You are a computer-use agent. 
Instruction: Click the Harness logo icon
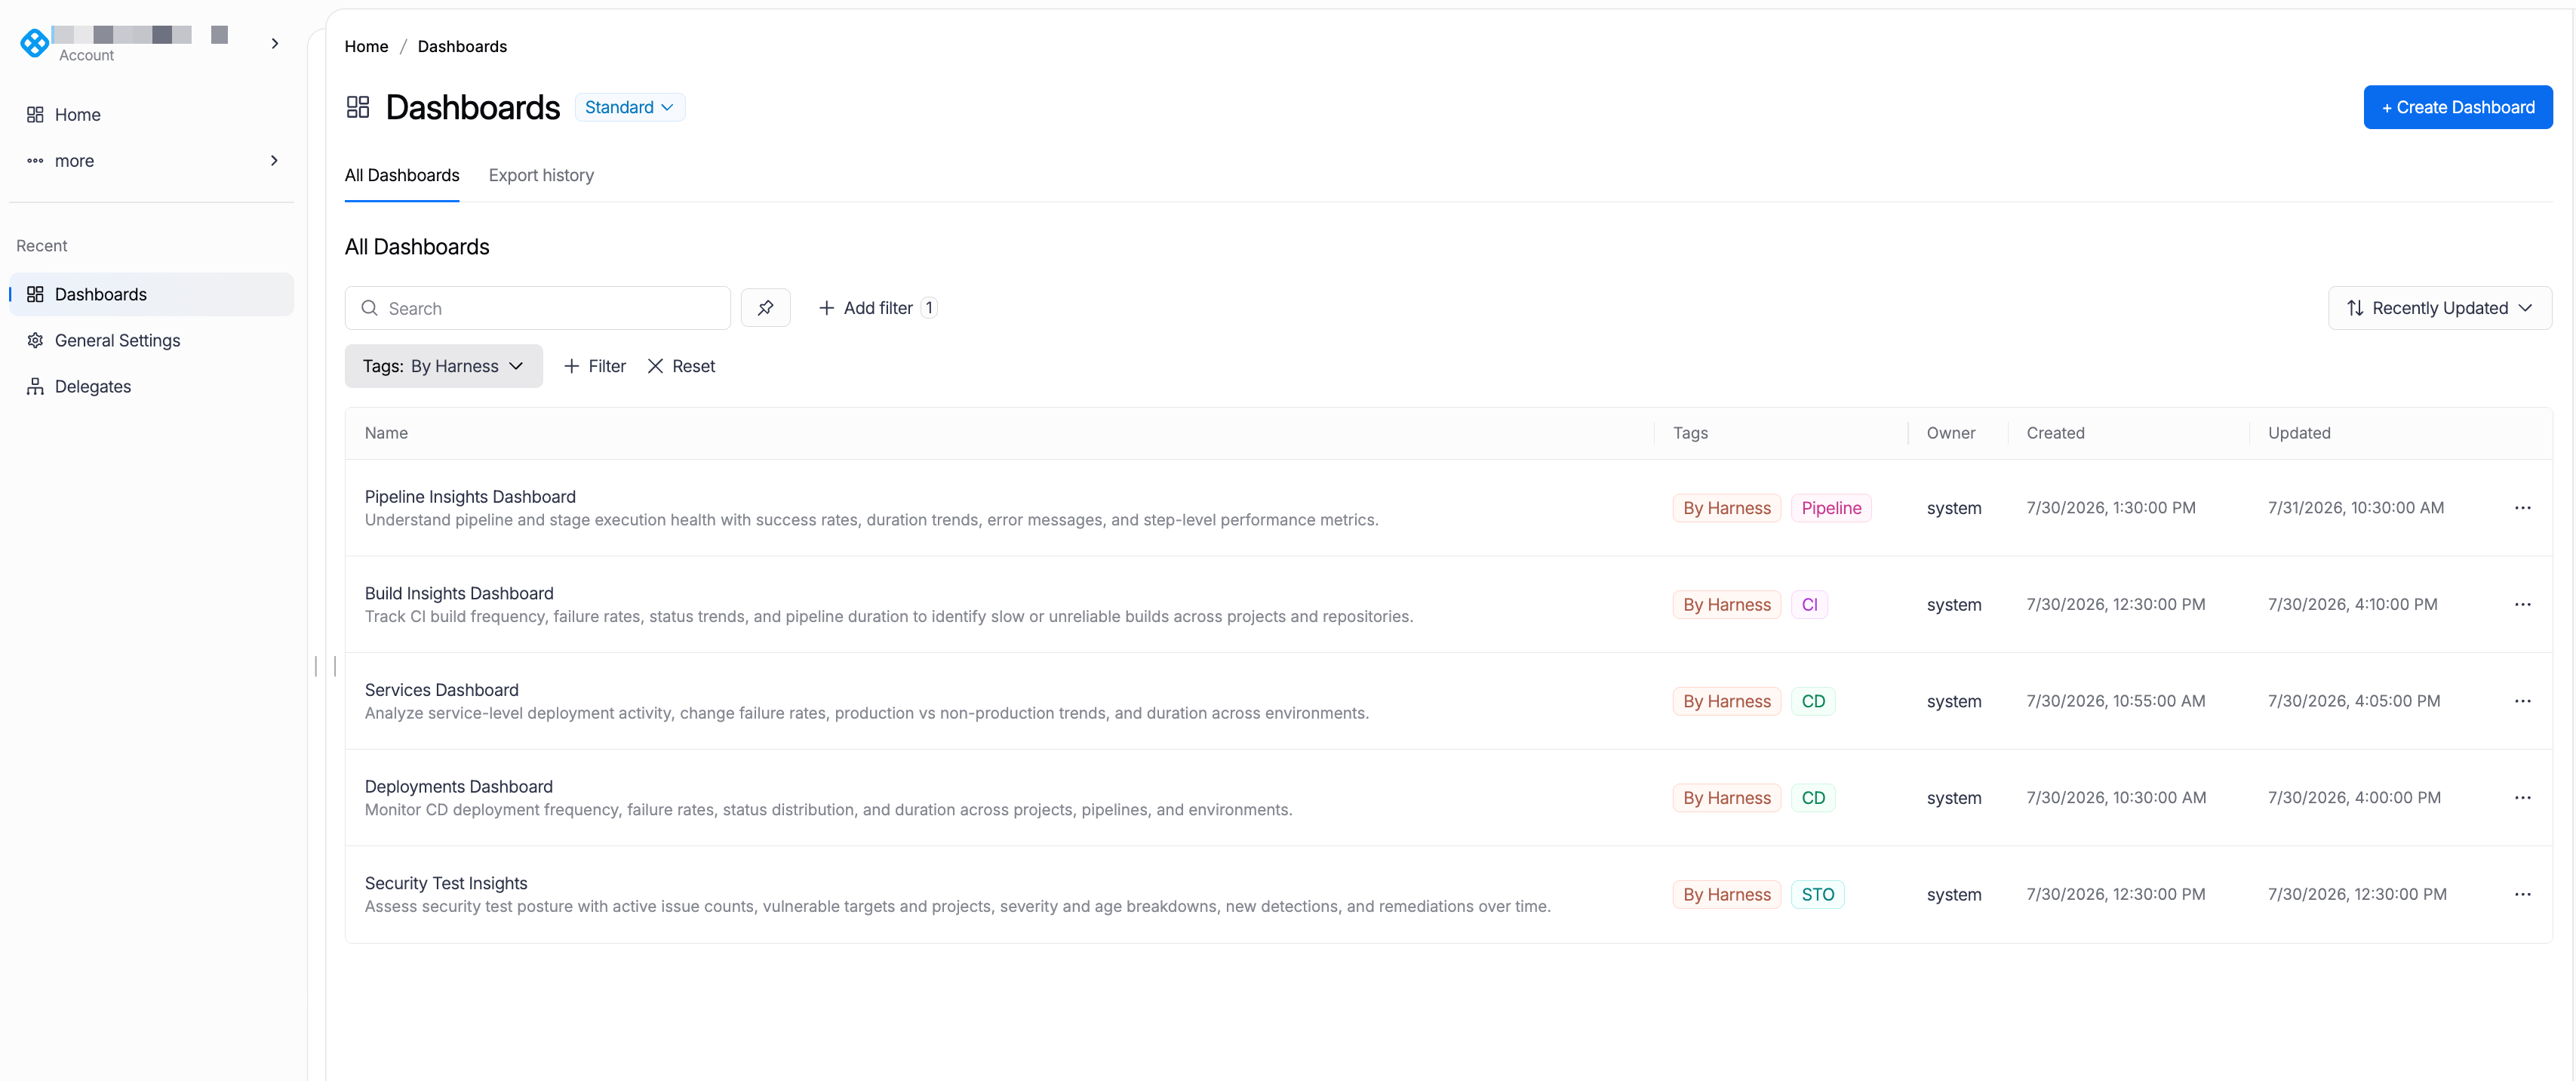point(34,43)
